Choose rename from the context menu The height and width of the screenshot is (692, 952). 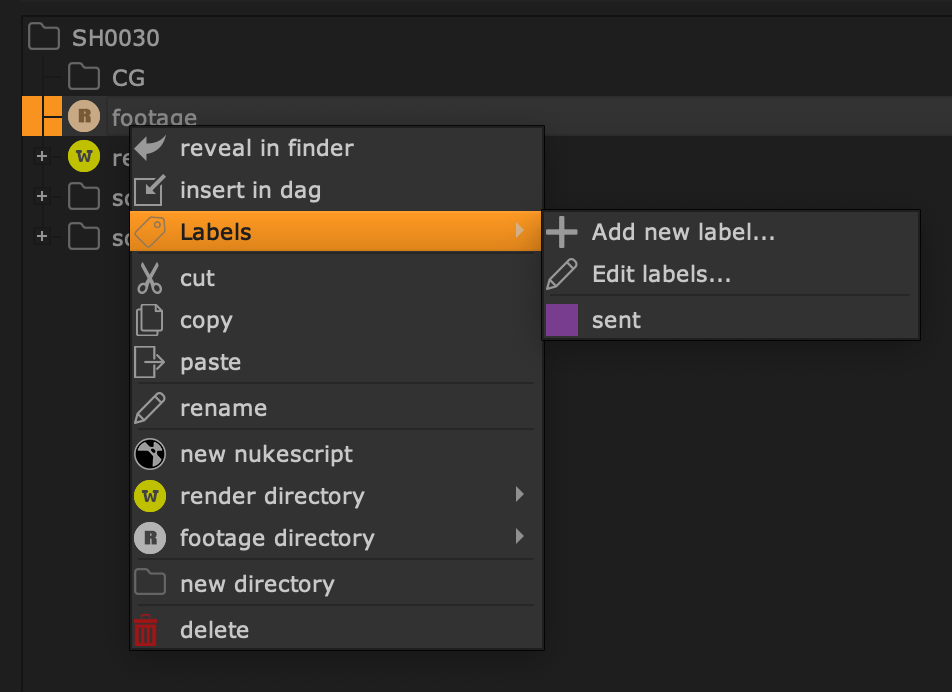[223, 408]
